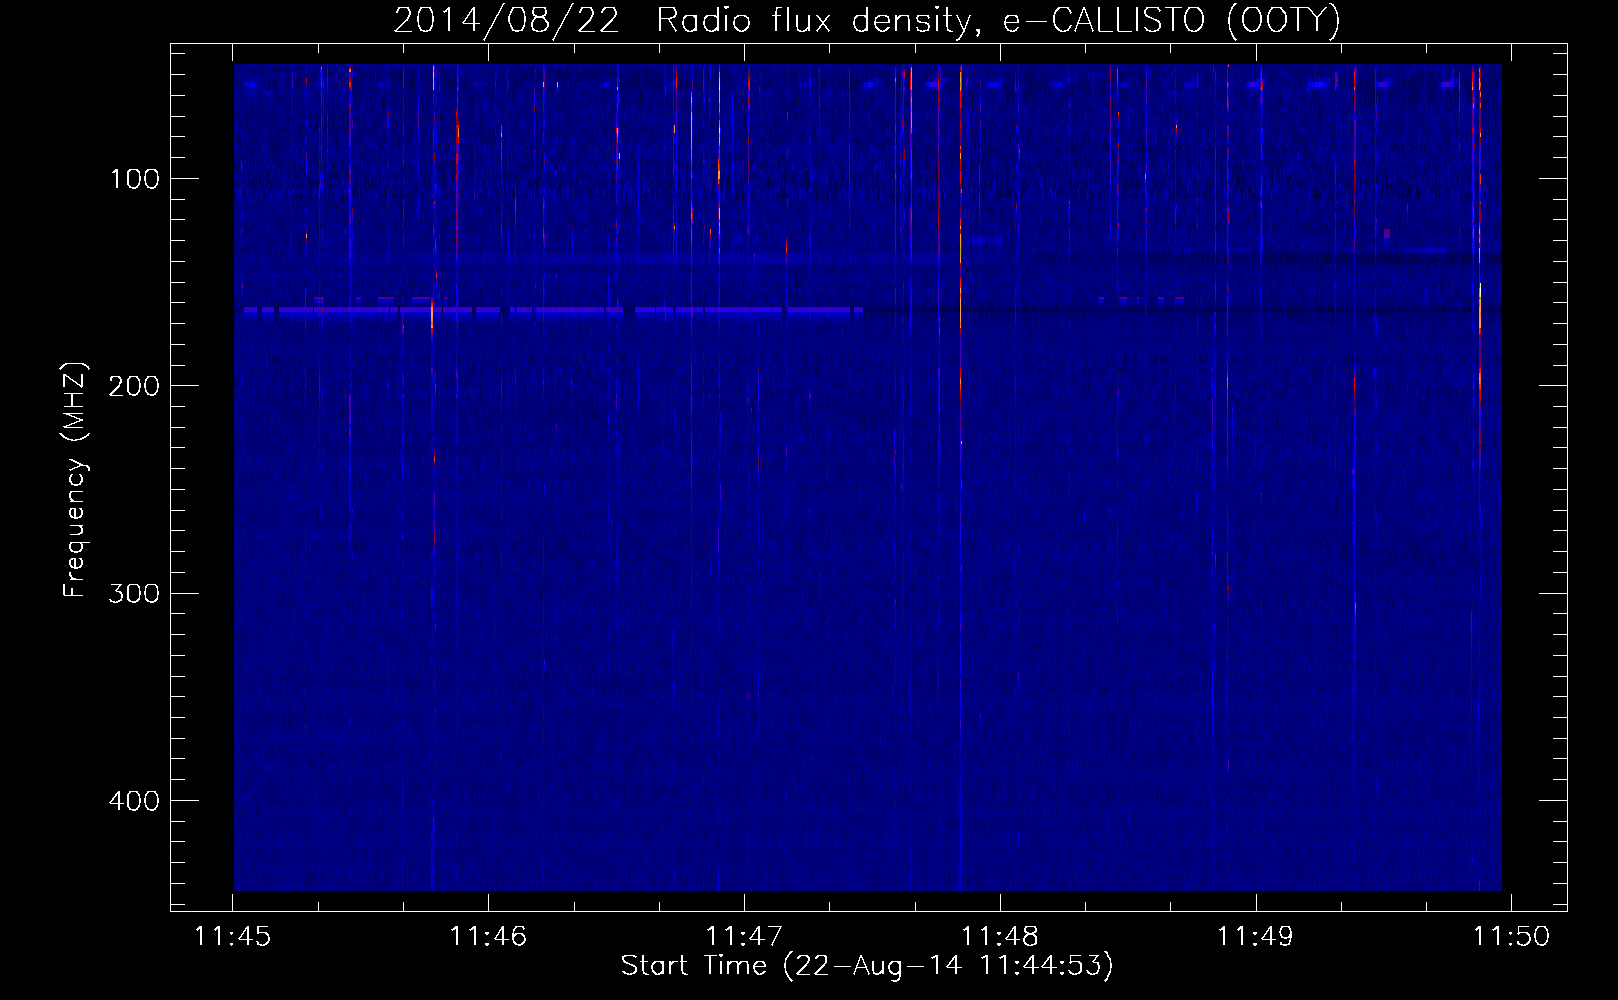Click the 400 frequency tick label
Image resolution: width=1618 pixels, height=1000 pixels.
pyautogui.click(x=134, y=801)
